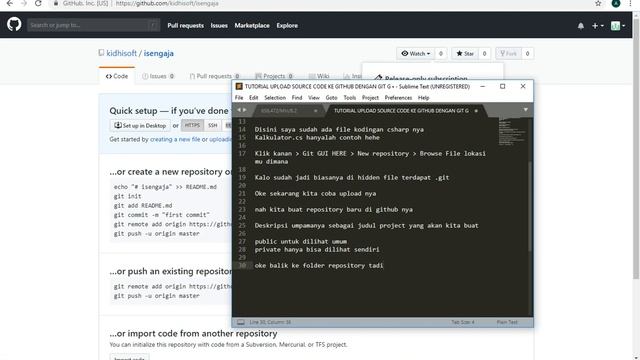Viewport: 640px width, 360px height.
Task: Open Sublime Text Help menu
Action: (423, 98)
